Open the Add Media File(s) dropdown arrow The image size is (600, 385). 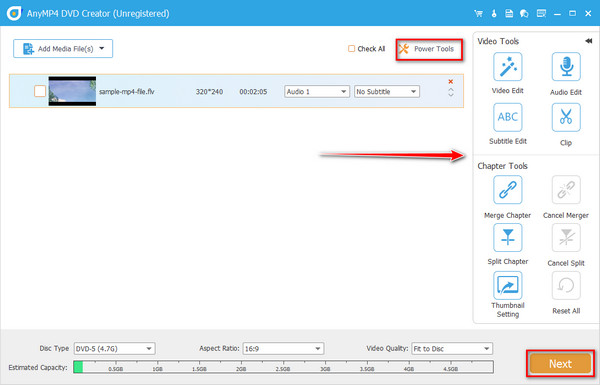click(102, 49)
